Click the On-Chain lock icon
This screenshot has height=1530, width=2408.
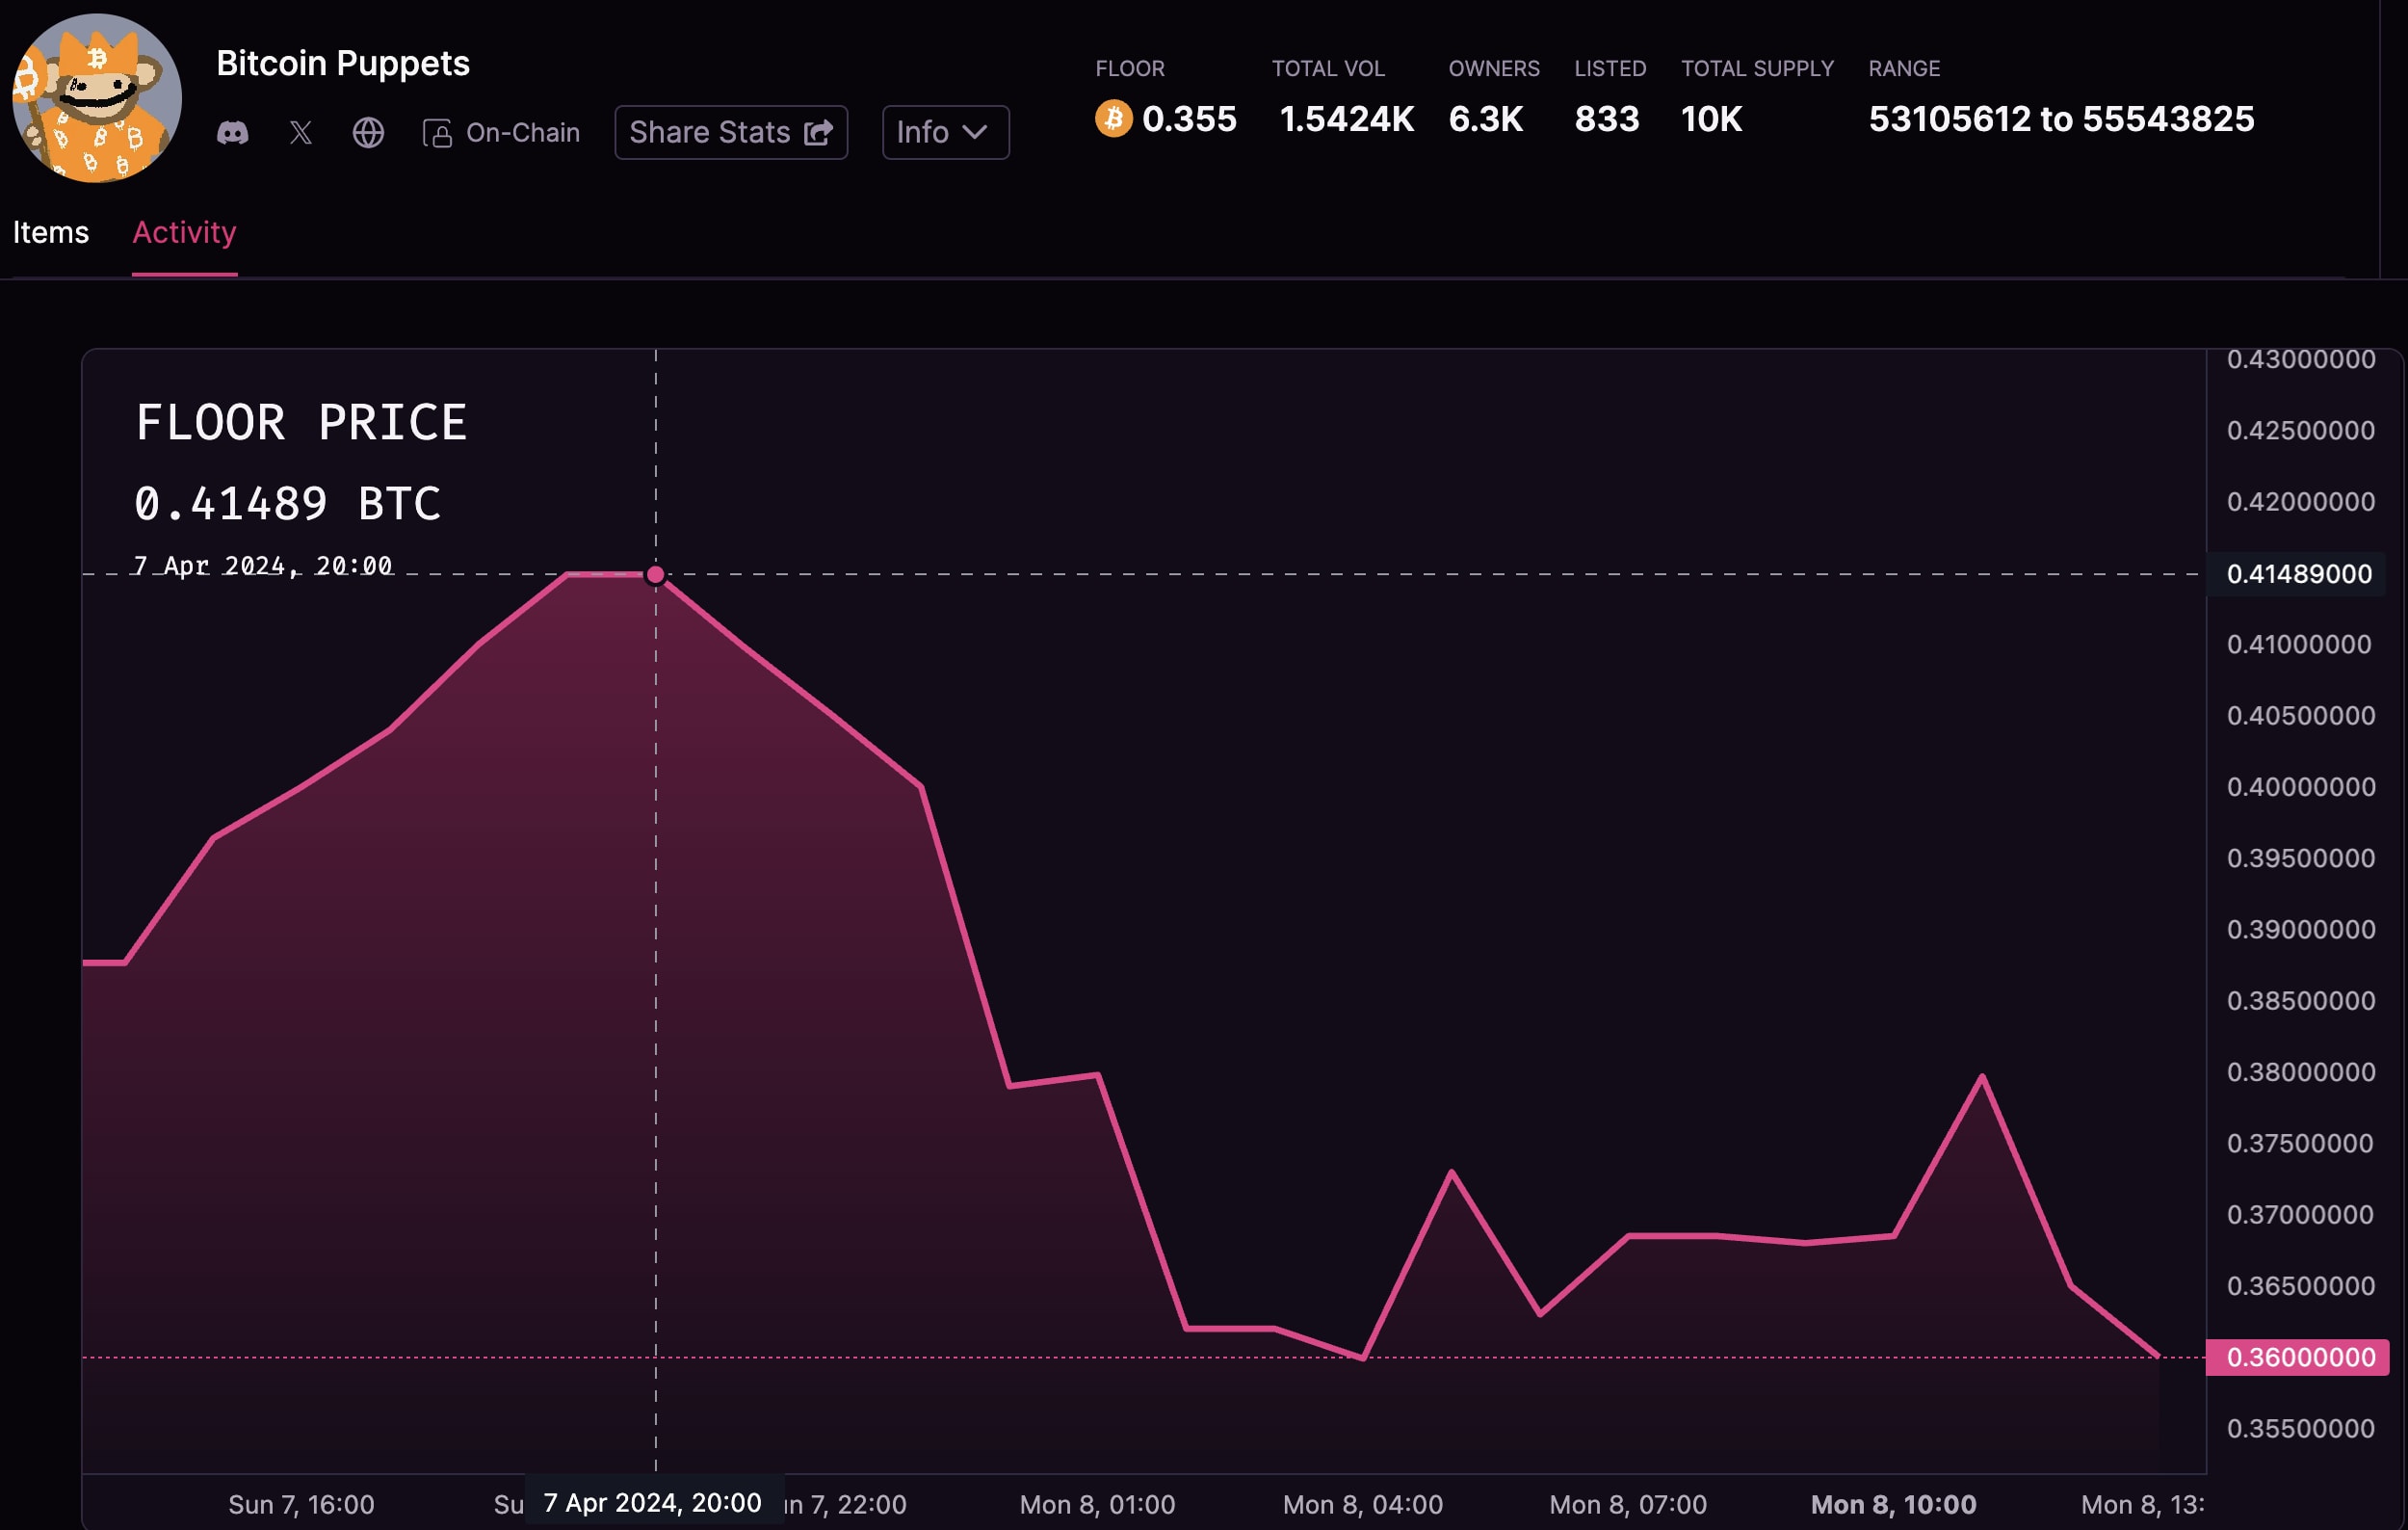coord(437,133)
